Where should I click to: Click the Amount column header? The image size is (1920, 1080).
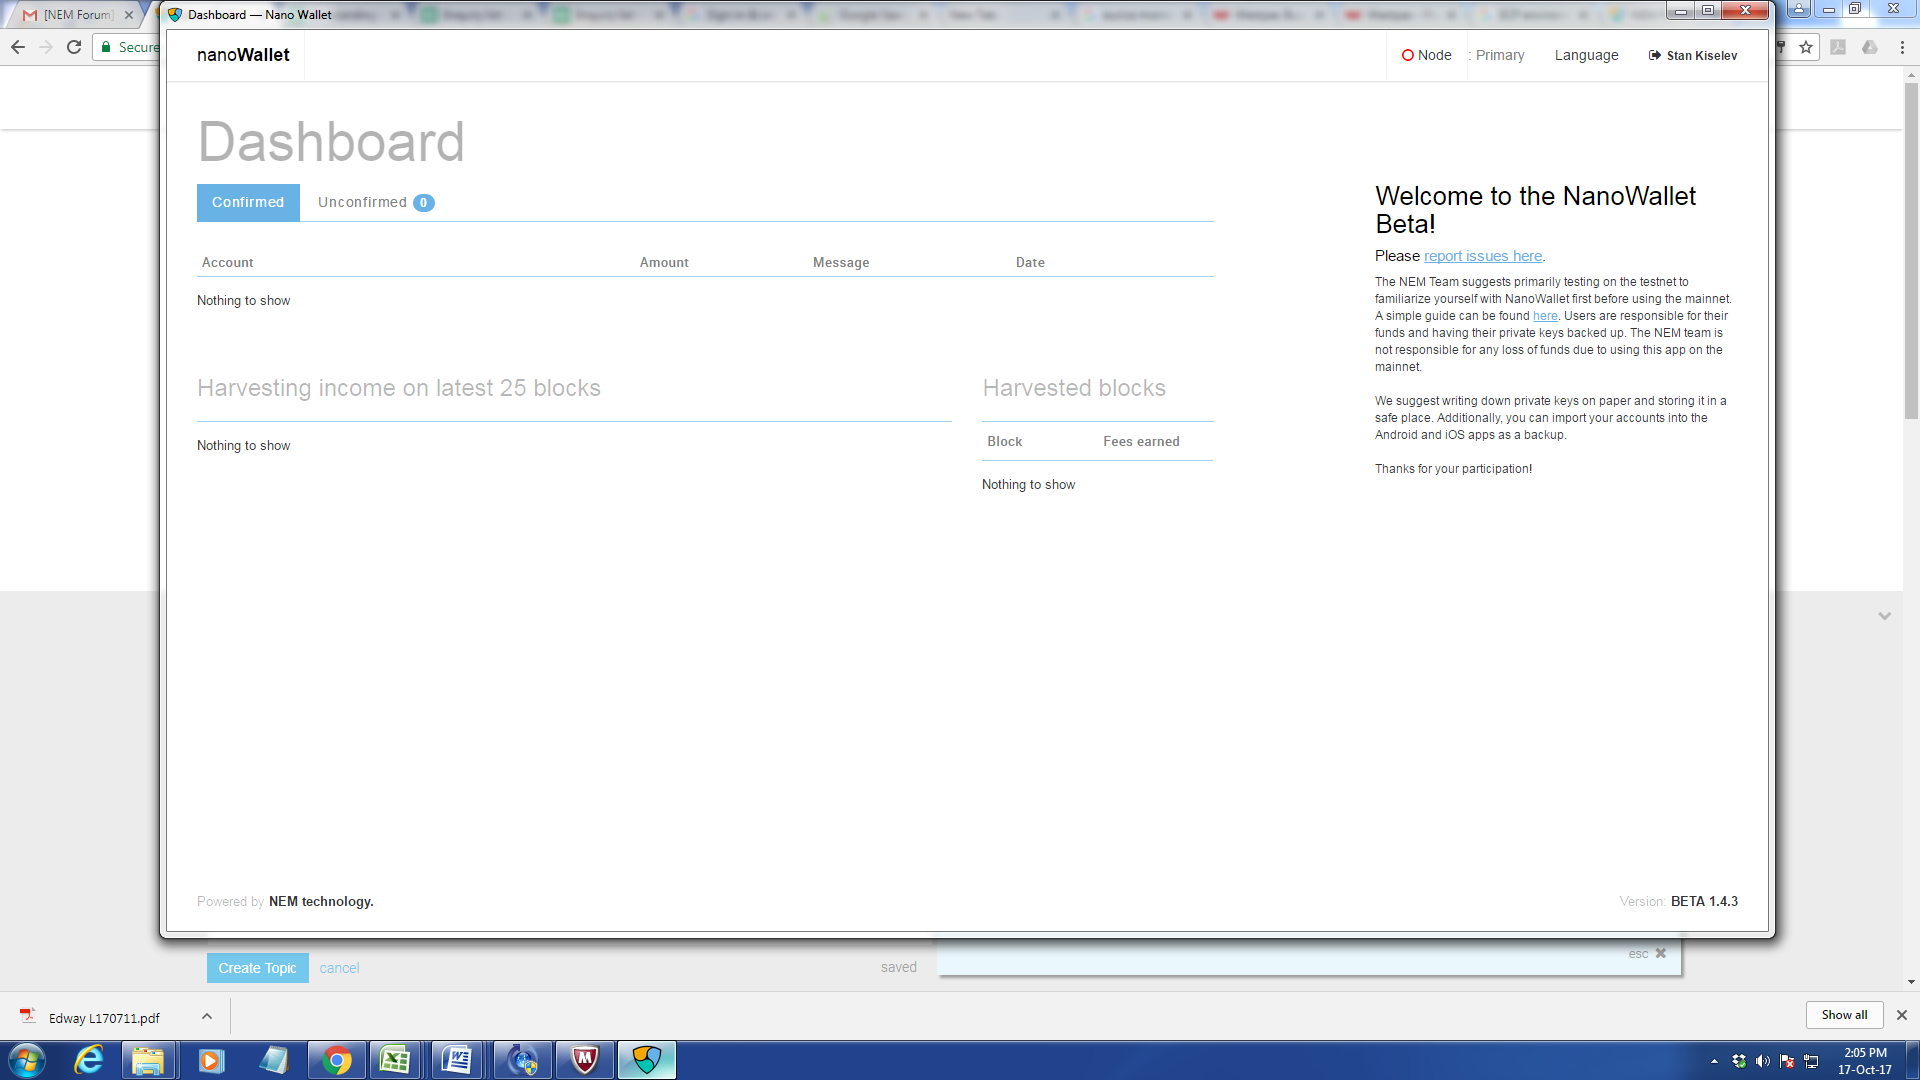(664, 263)
